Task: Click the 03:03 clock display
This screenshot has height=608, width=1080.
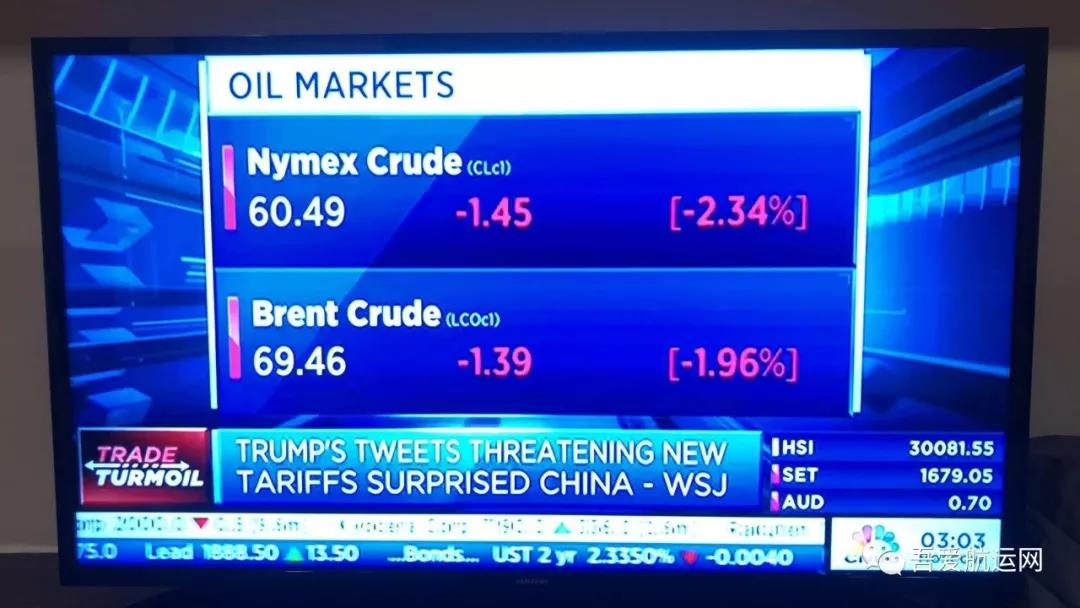Action: tap(953, 538)
